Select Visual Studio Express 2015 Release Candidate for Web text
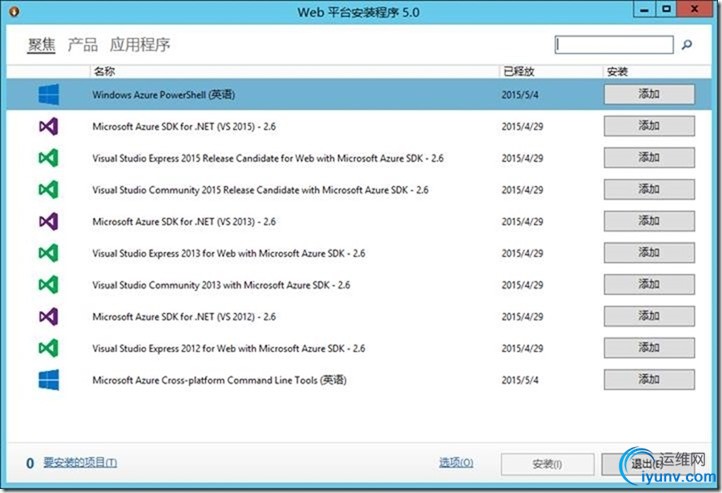This screenshot has width=722, height=493. 268,158
